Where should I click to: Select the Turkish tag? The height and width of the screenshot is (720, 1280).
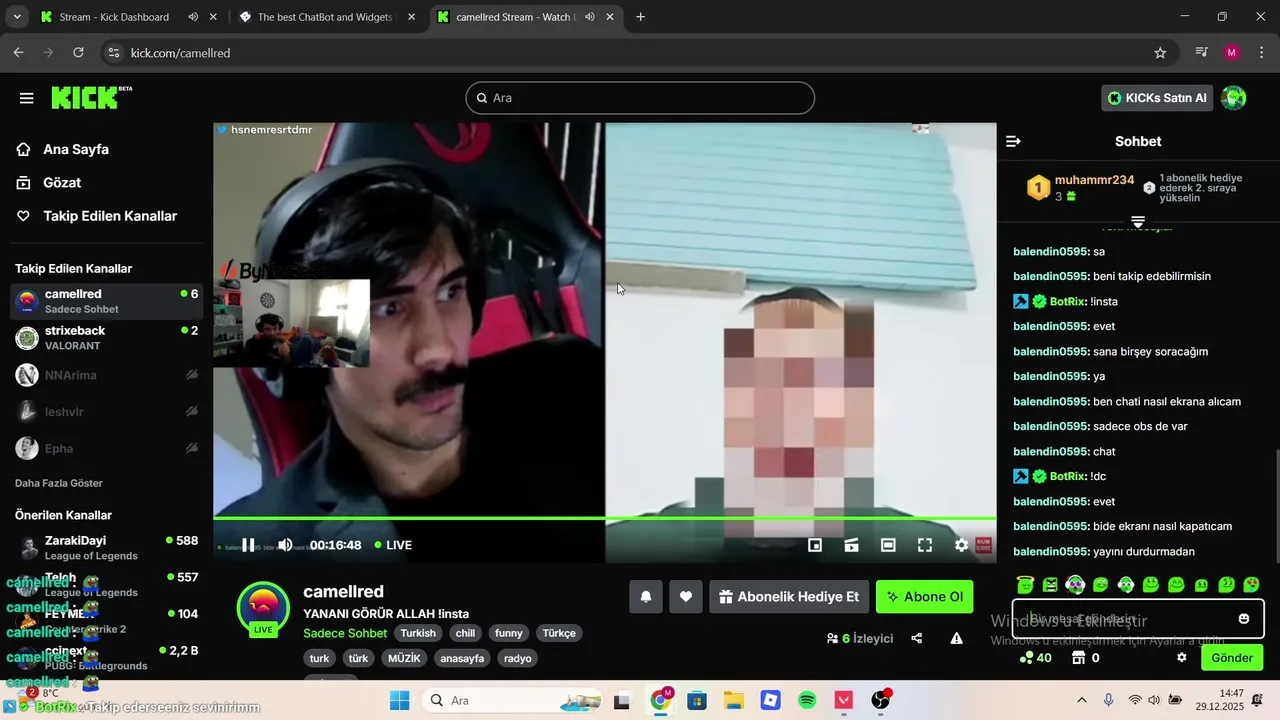click(x=418, y=633)
